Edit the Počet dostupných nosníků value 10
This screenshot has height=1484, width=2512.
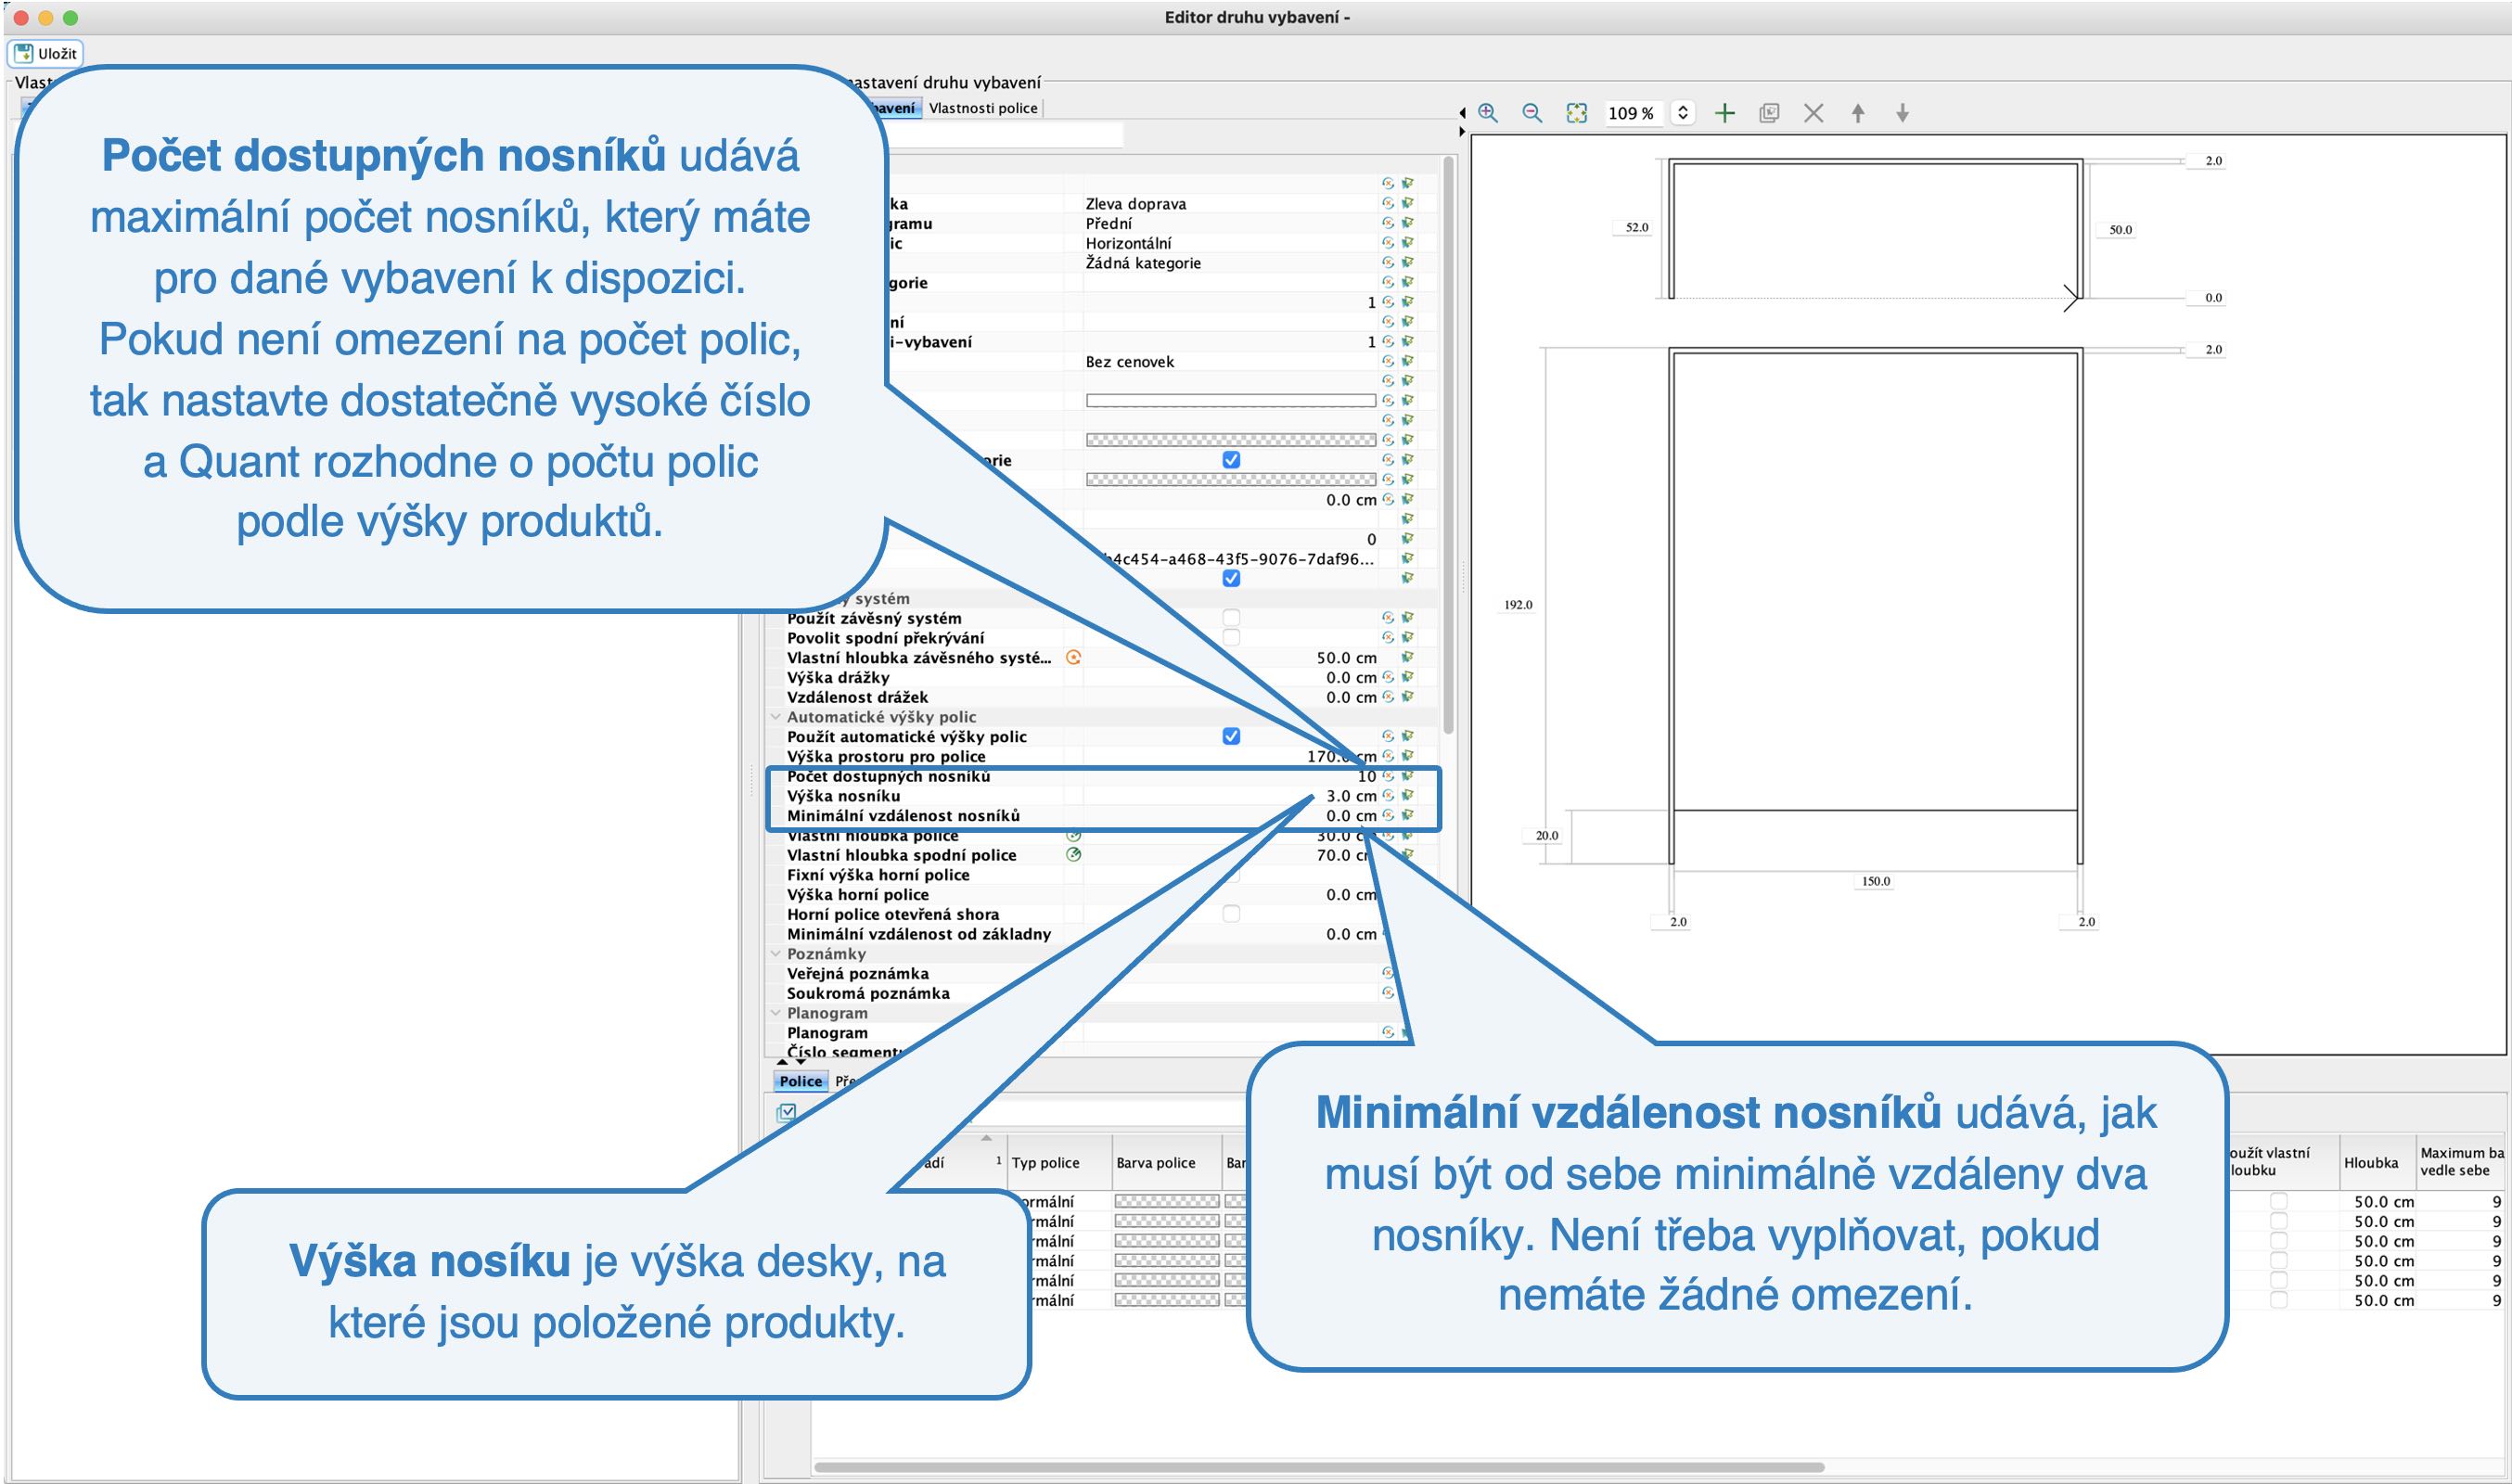[1230, 776]
